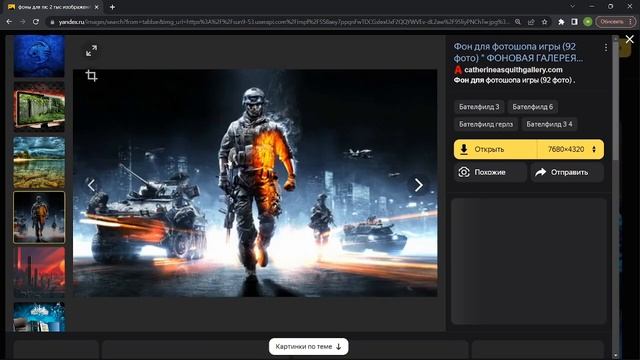
Task: Select the blue emblem thumbnail
Action: [x=39, y=56]
